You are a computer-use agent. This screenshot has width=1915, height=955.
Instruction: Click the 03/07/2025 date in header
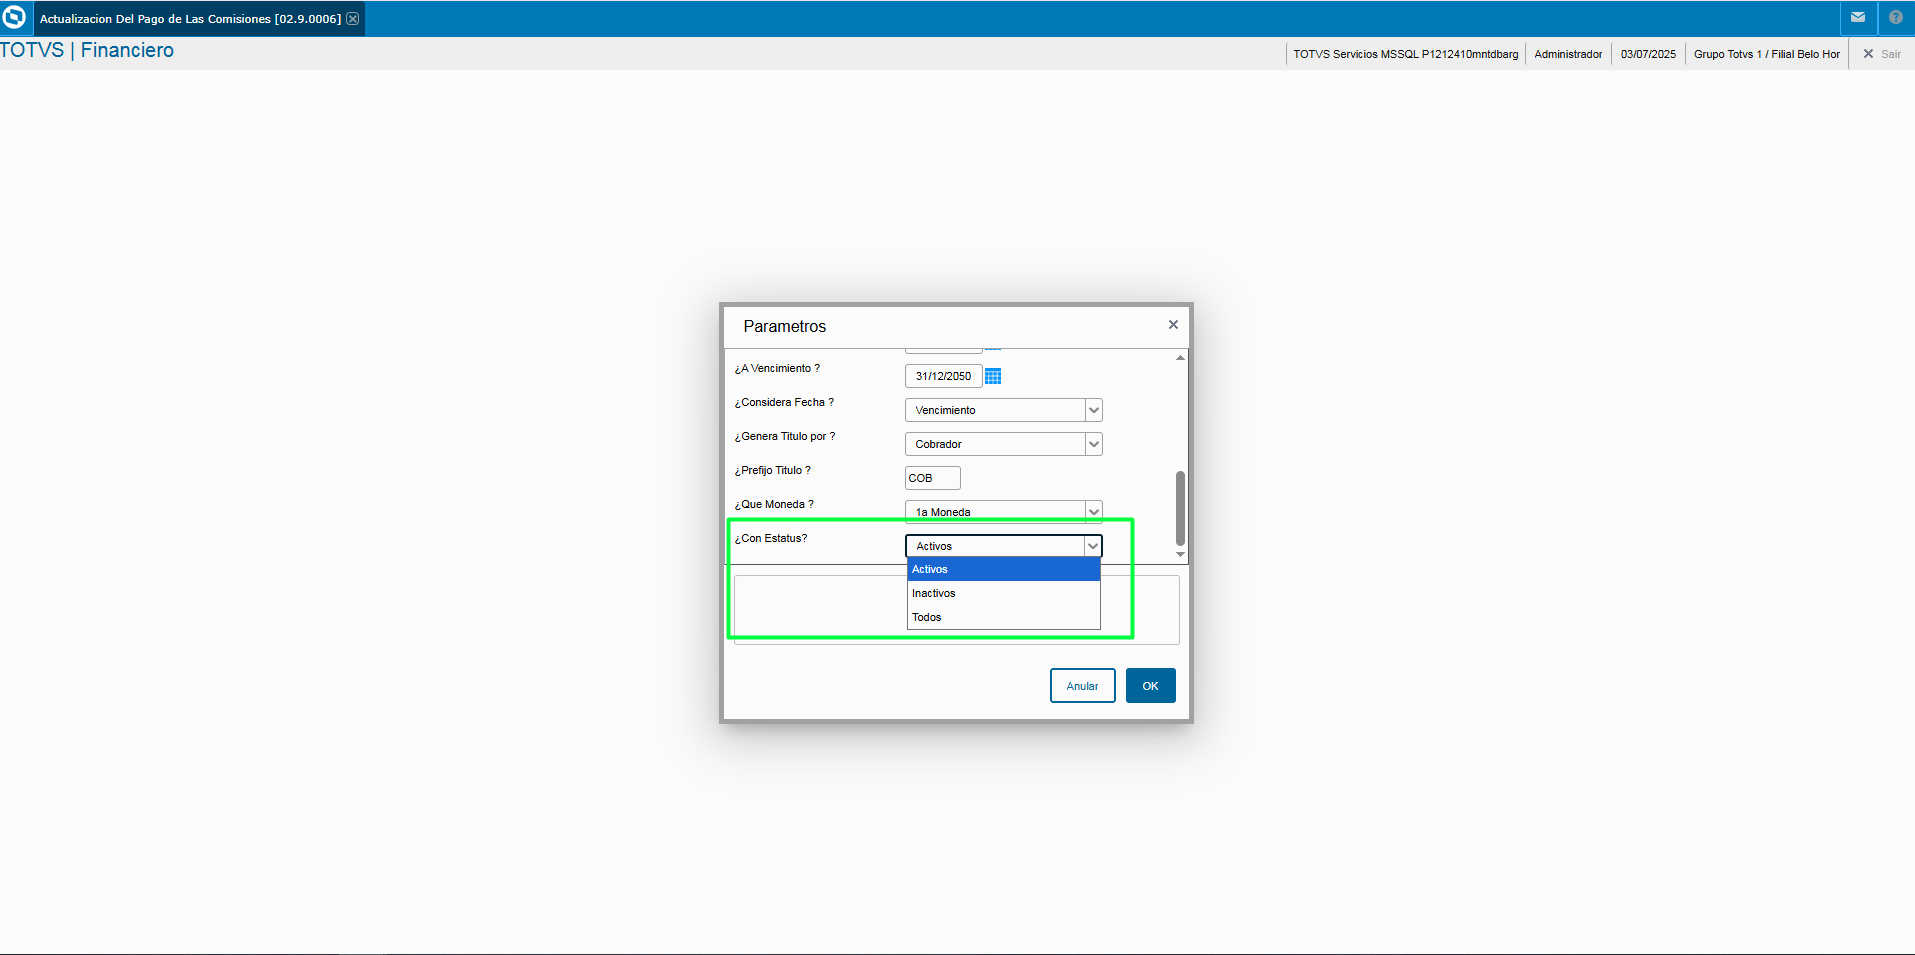coord(1648,54)
